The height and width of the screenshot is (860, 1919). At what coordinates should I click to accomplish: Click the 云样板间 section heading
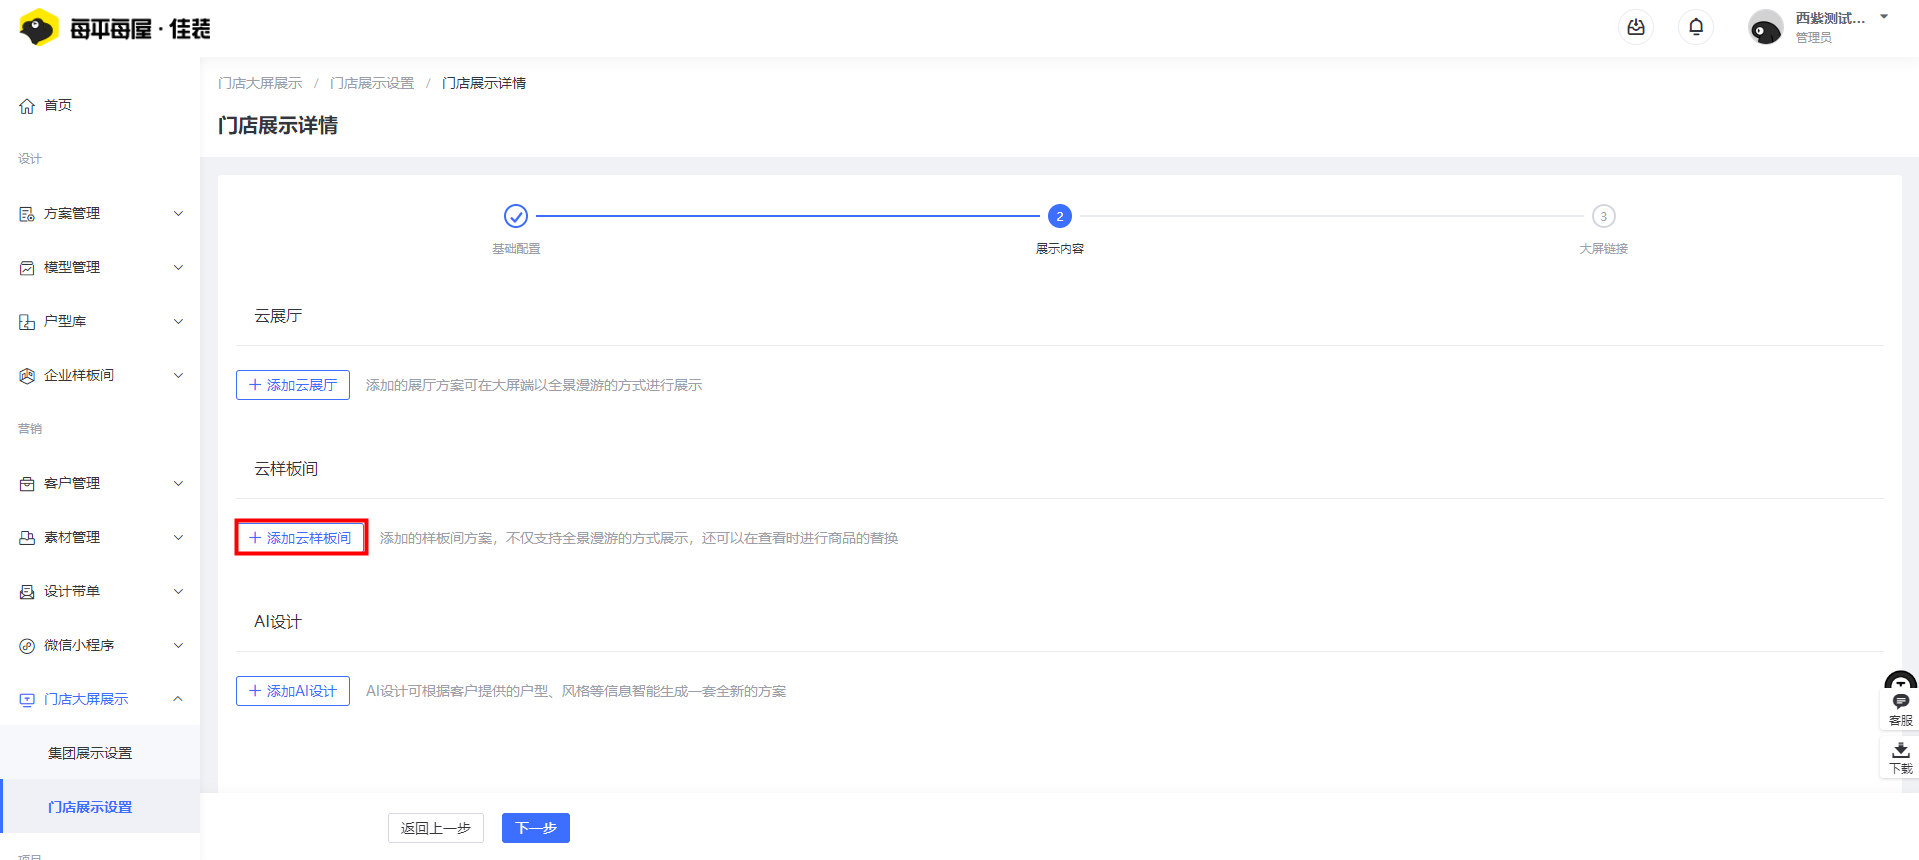[286, 469]
